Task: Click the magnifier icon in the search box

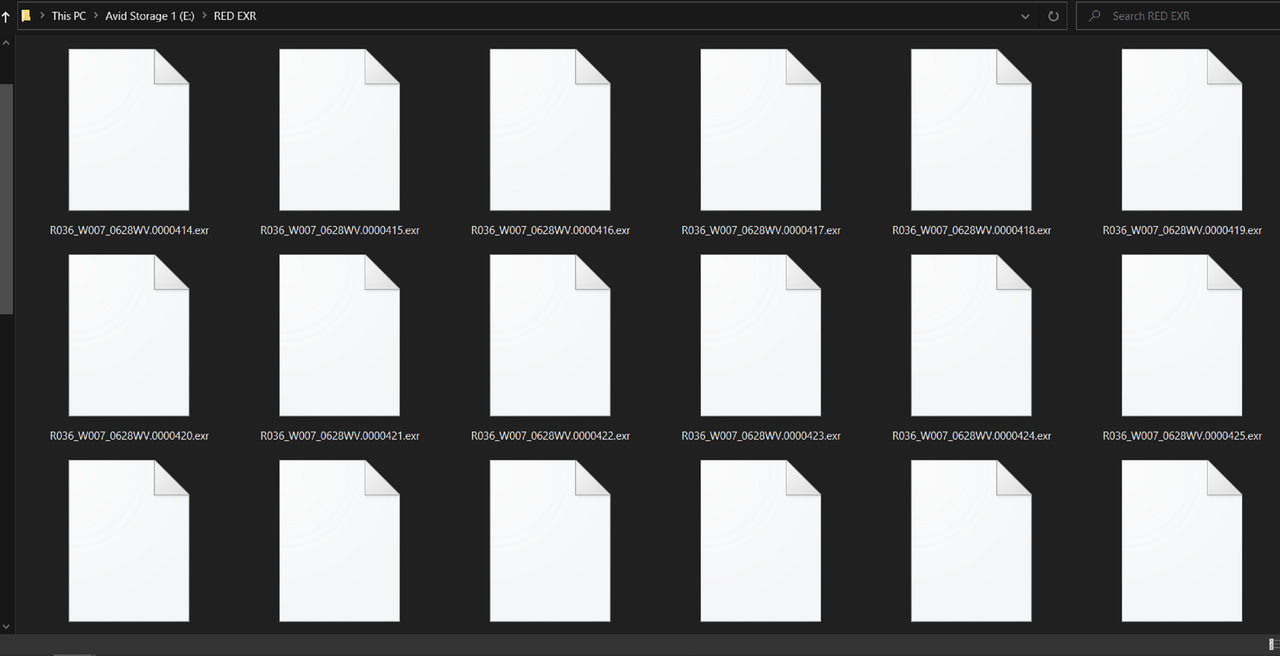Action: pos(1095,16)
